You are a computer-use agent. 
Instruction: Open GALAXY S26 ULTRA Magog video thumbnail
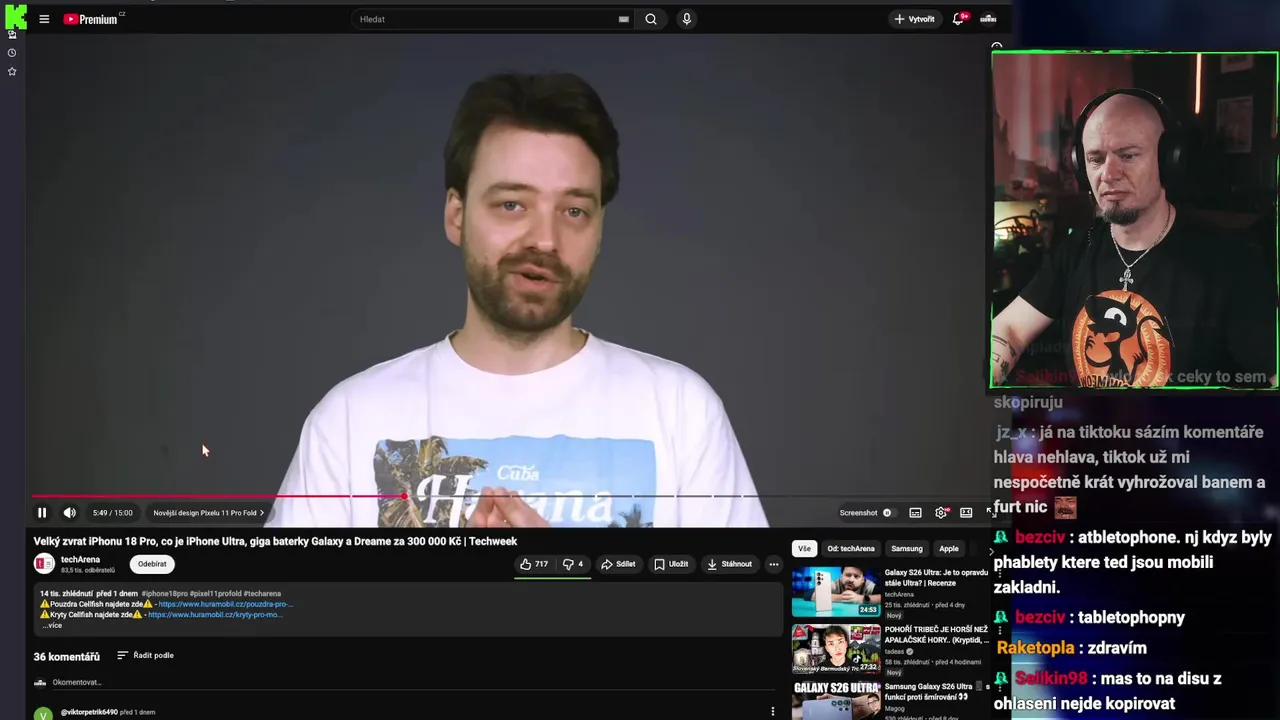[836, 700]
